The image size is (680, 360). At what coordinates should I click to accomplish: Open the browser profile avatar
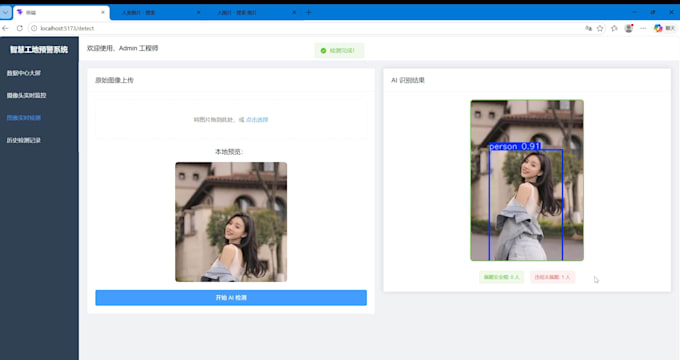pyautogui.click(x=628, y=28)
